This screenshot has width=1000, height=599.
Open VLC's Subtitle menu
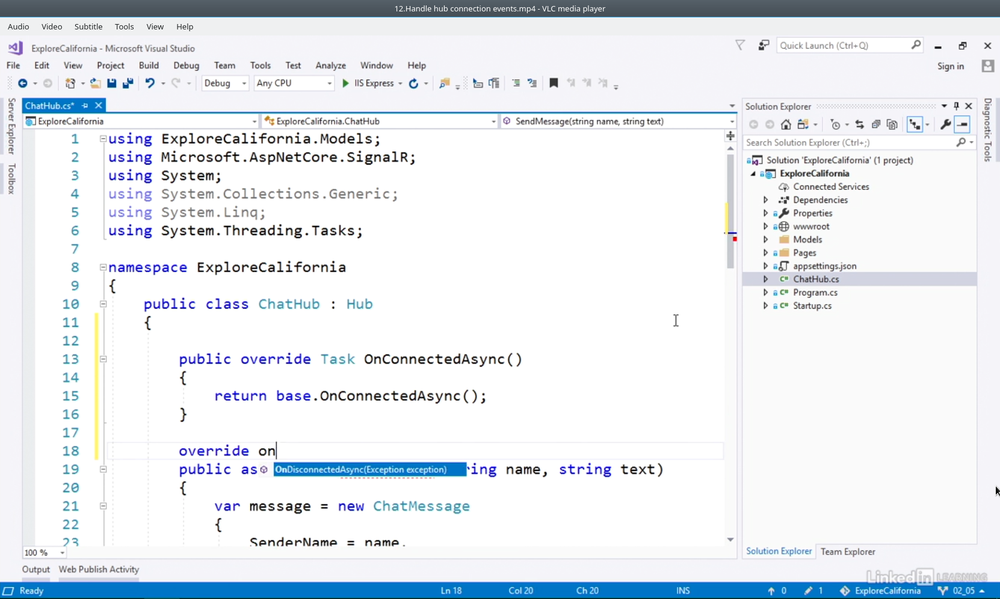tap(88, 27)
